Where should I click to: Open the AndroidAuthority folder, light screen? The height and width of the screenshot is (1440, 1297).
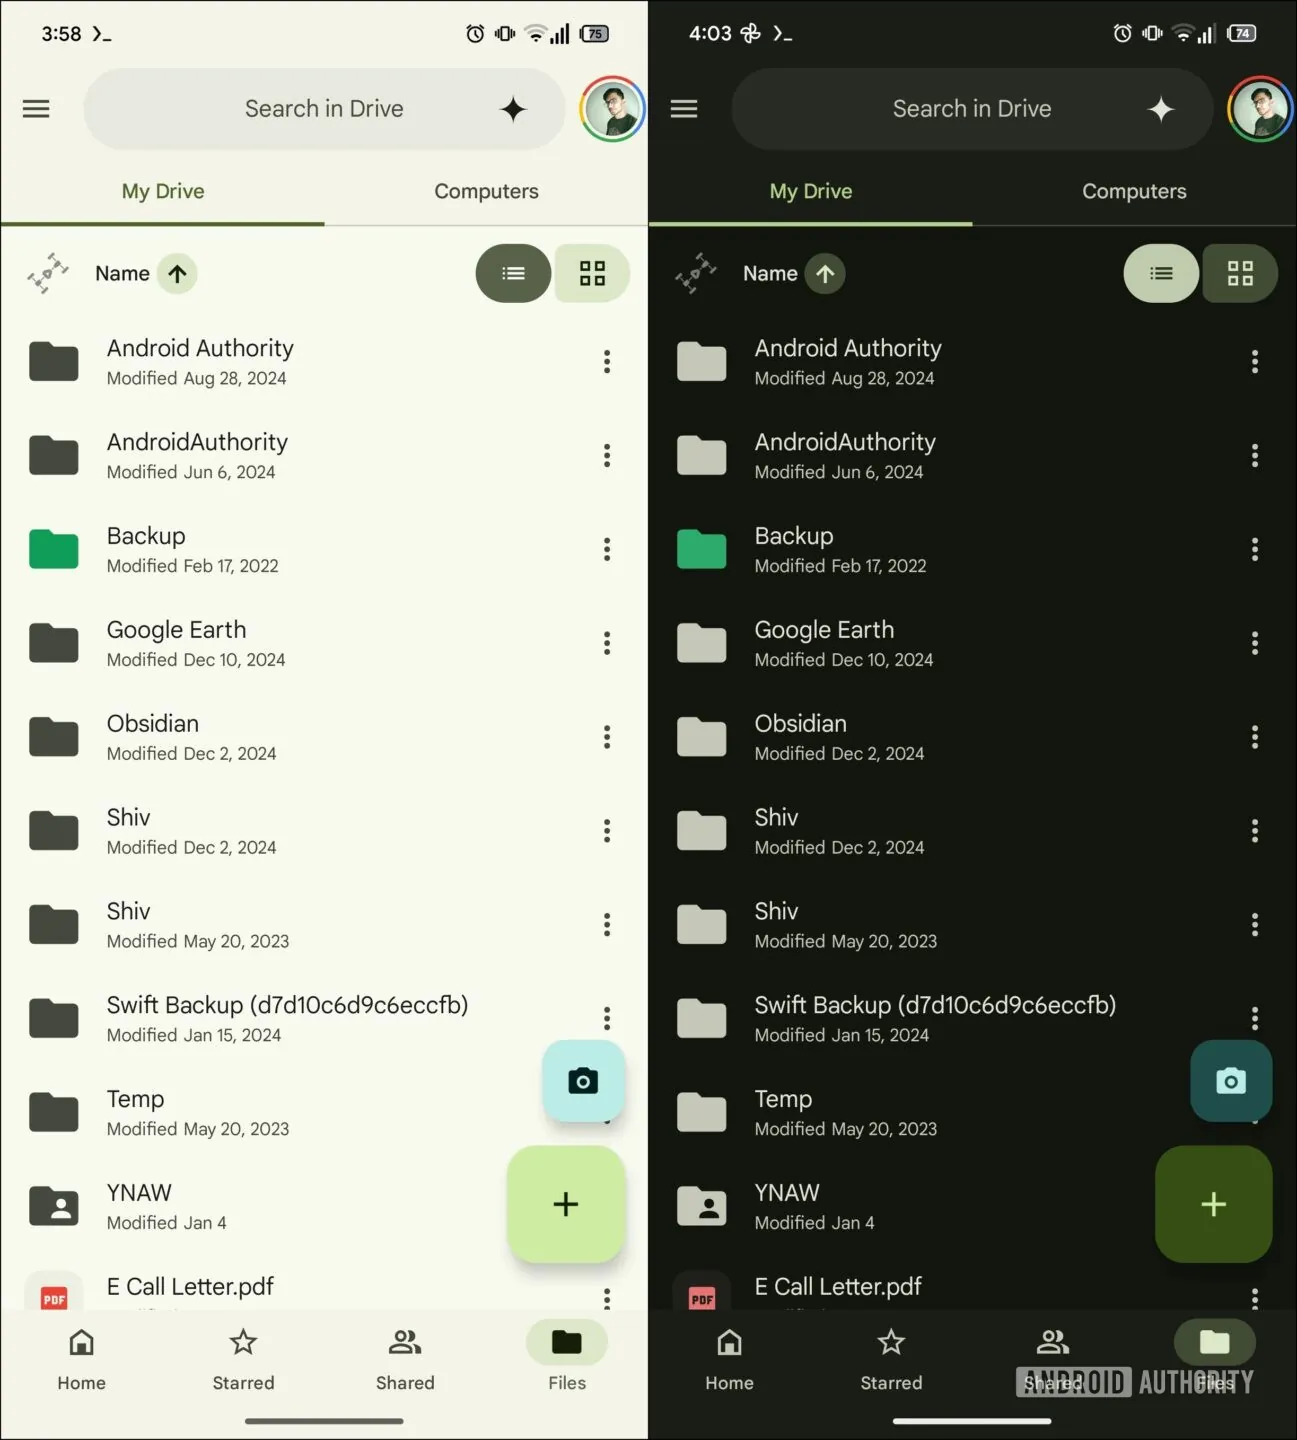coord(324,455)
